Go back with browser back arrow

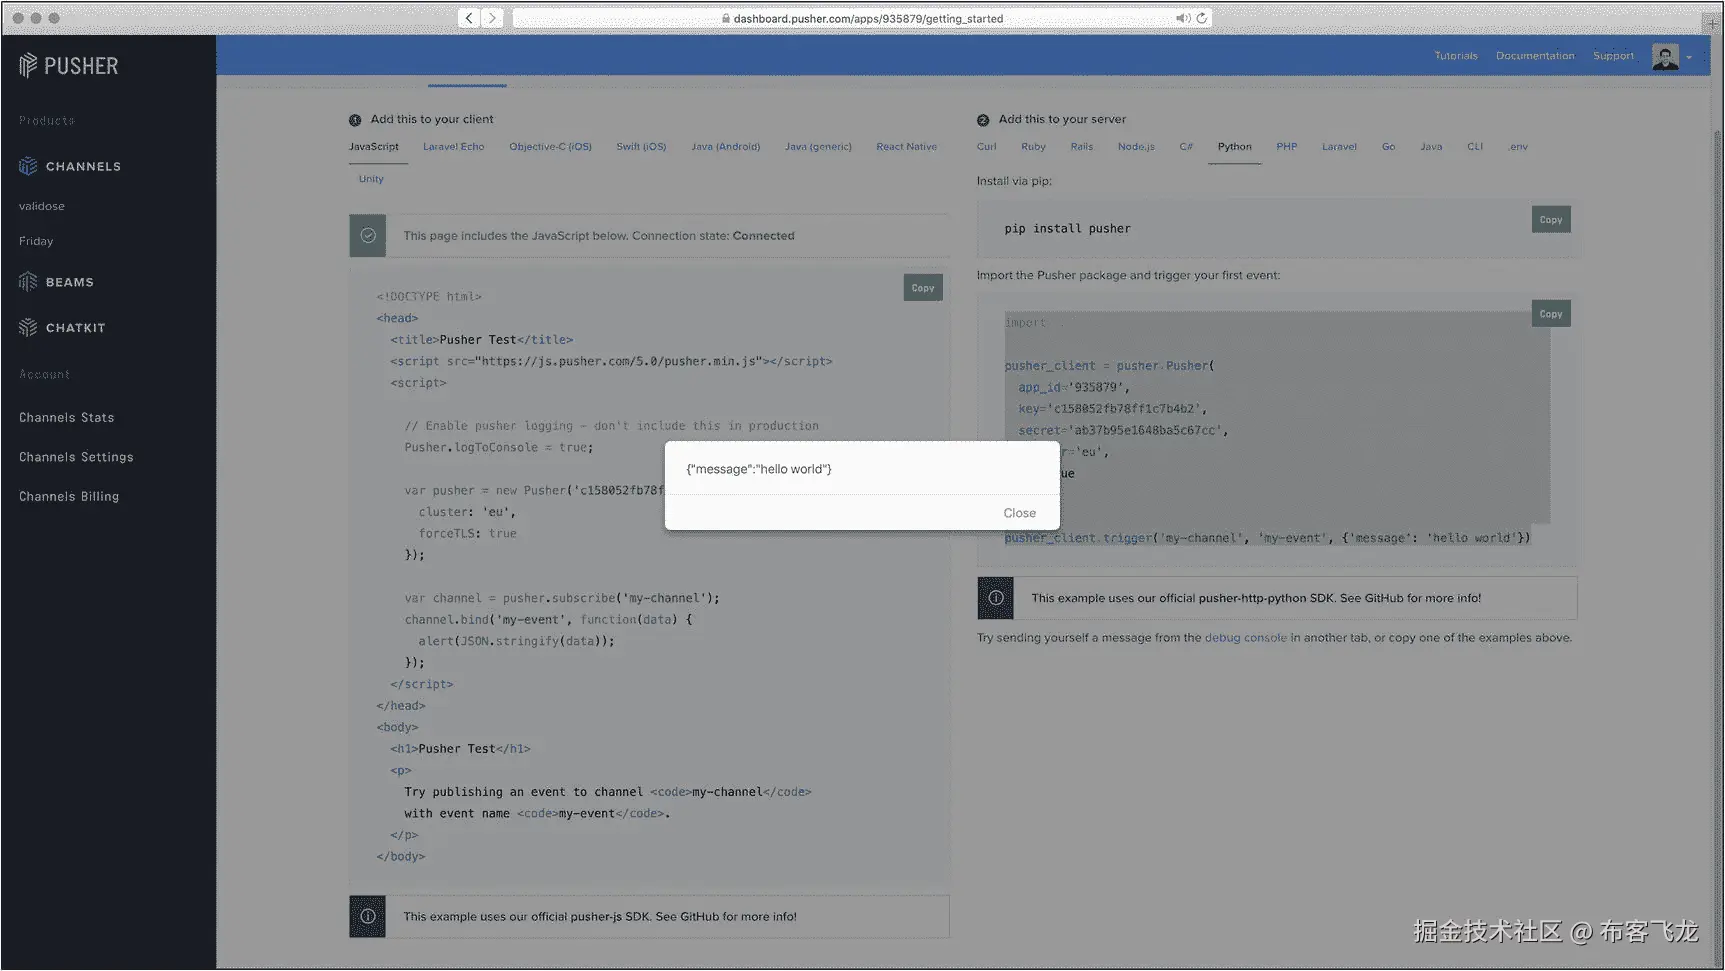point(469,18)
